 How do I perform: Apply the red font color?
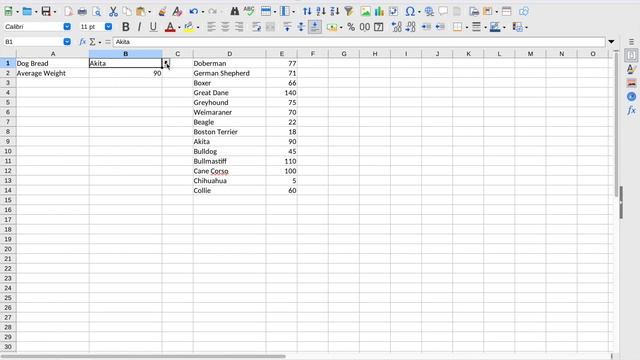click(x=170, y=27)
